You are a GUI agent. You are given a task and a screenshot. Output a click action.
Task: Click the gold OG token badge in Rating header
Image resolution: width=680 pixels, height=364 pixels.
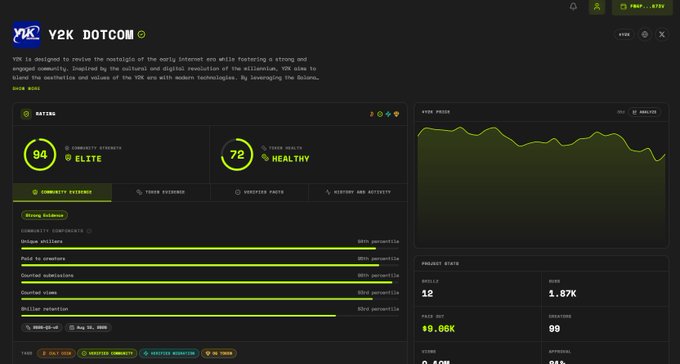pos(396,114)
